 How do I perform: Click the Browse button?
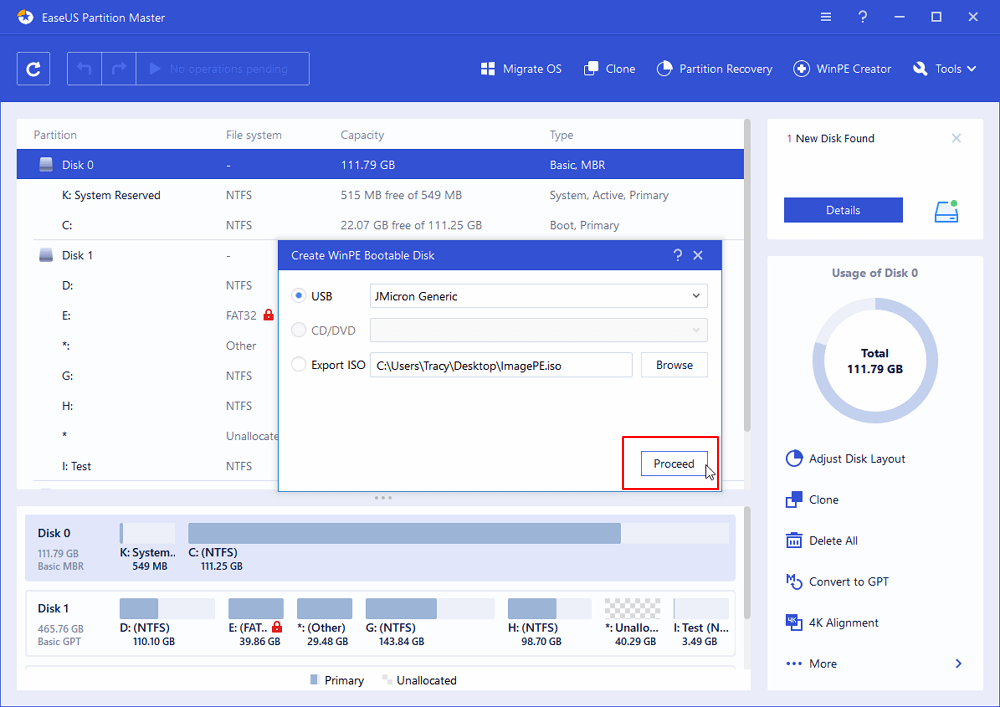(x=674, y=365)
